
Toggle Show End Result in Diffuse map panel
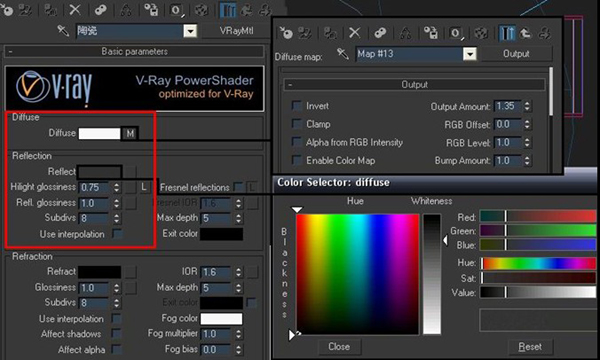click(x=507, y=33)
